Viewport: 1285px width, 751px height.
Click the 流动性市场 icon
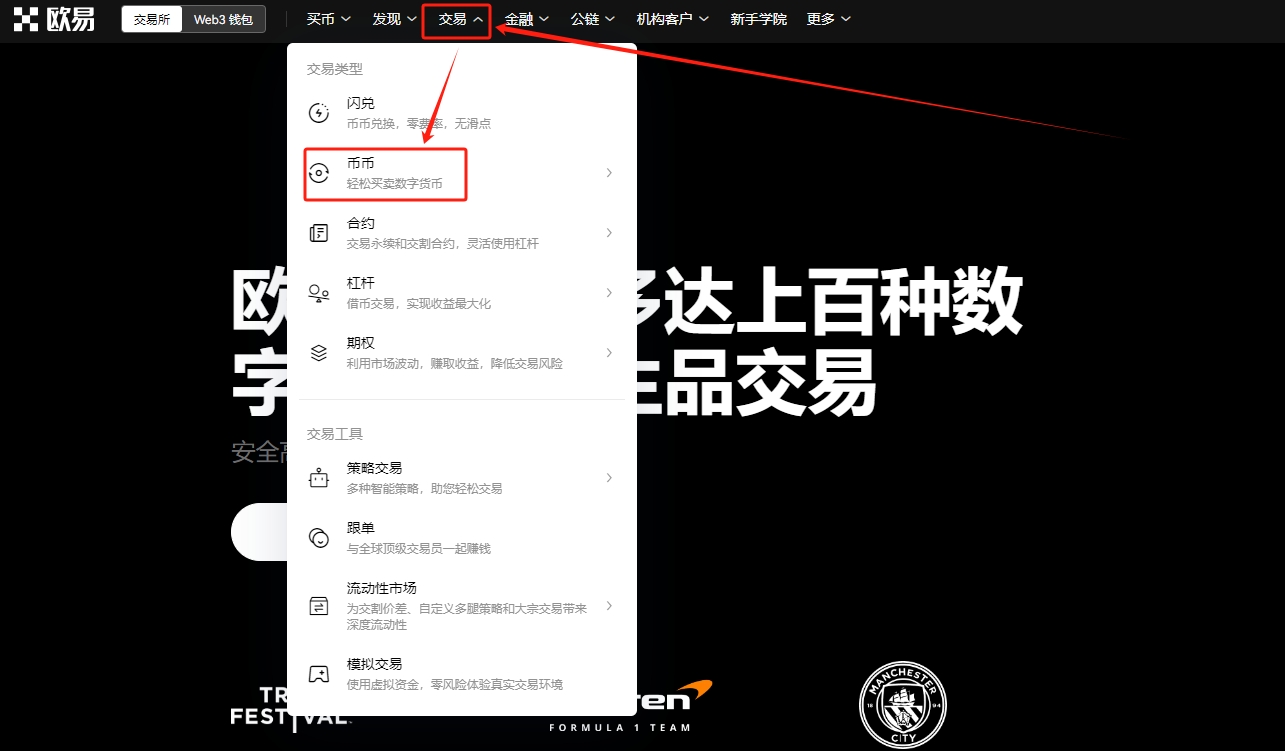pyautogui.click(x=319, y=606)
